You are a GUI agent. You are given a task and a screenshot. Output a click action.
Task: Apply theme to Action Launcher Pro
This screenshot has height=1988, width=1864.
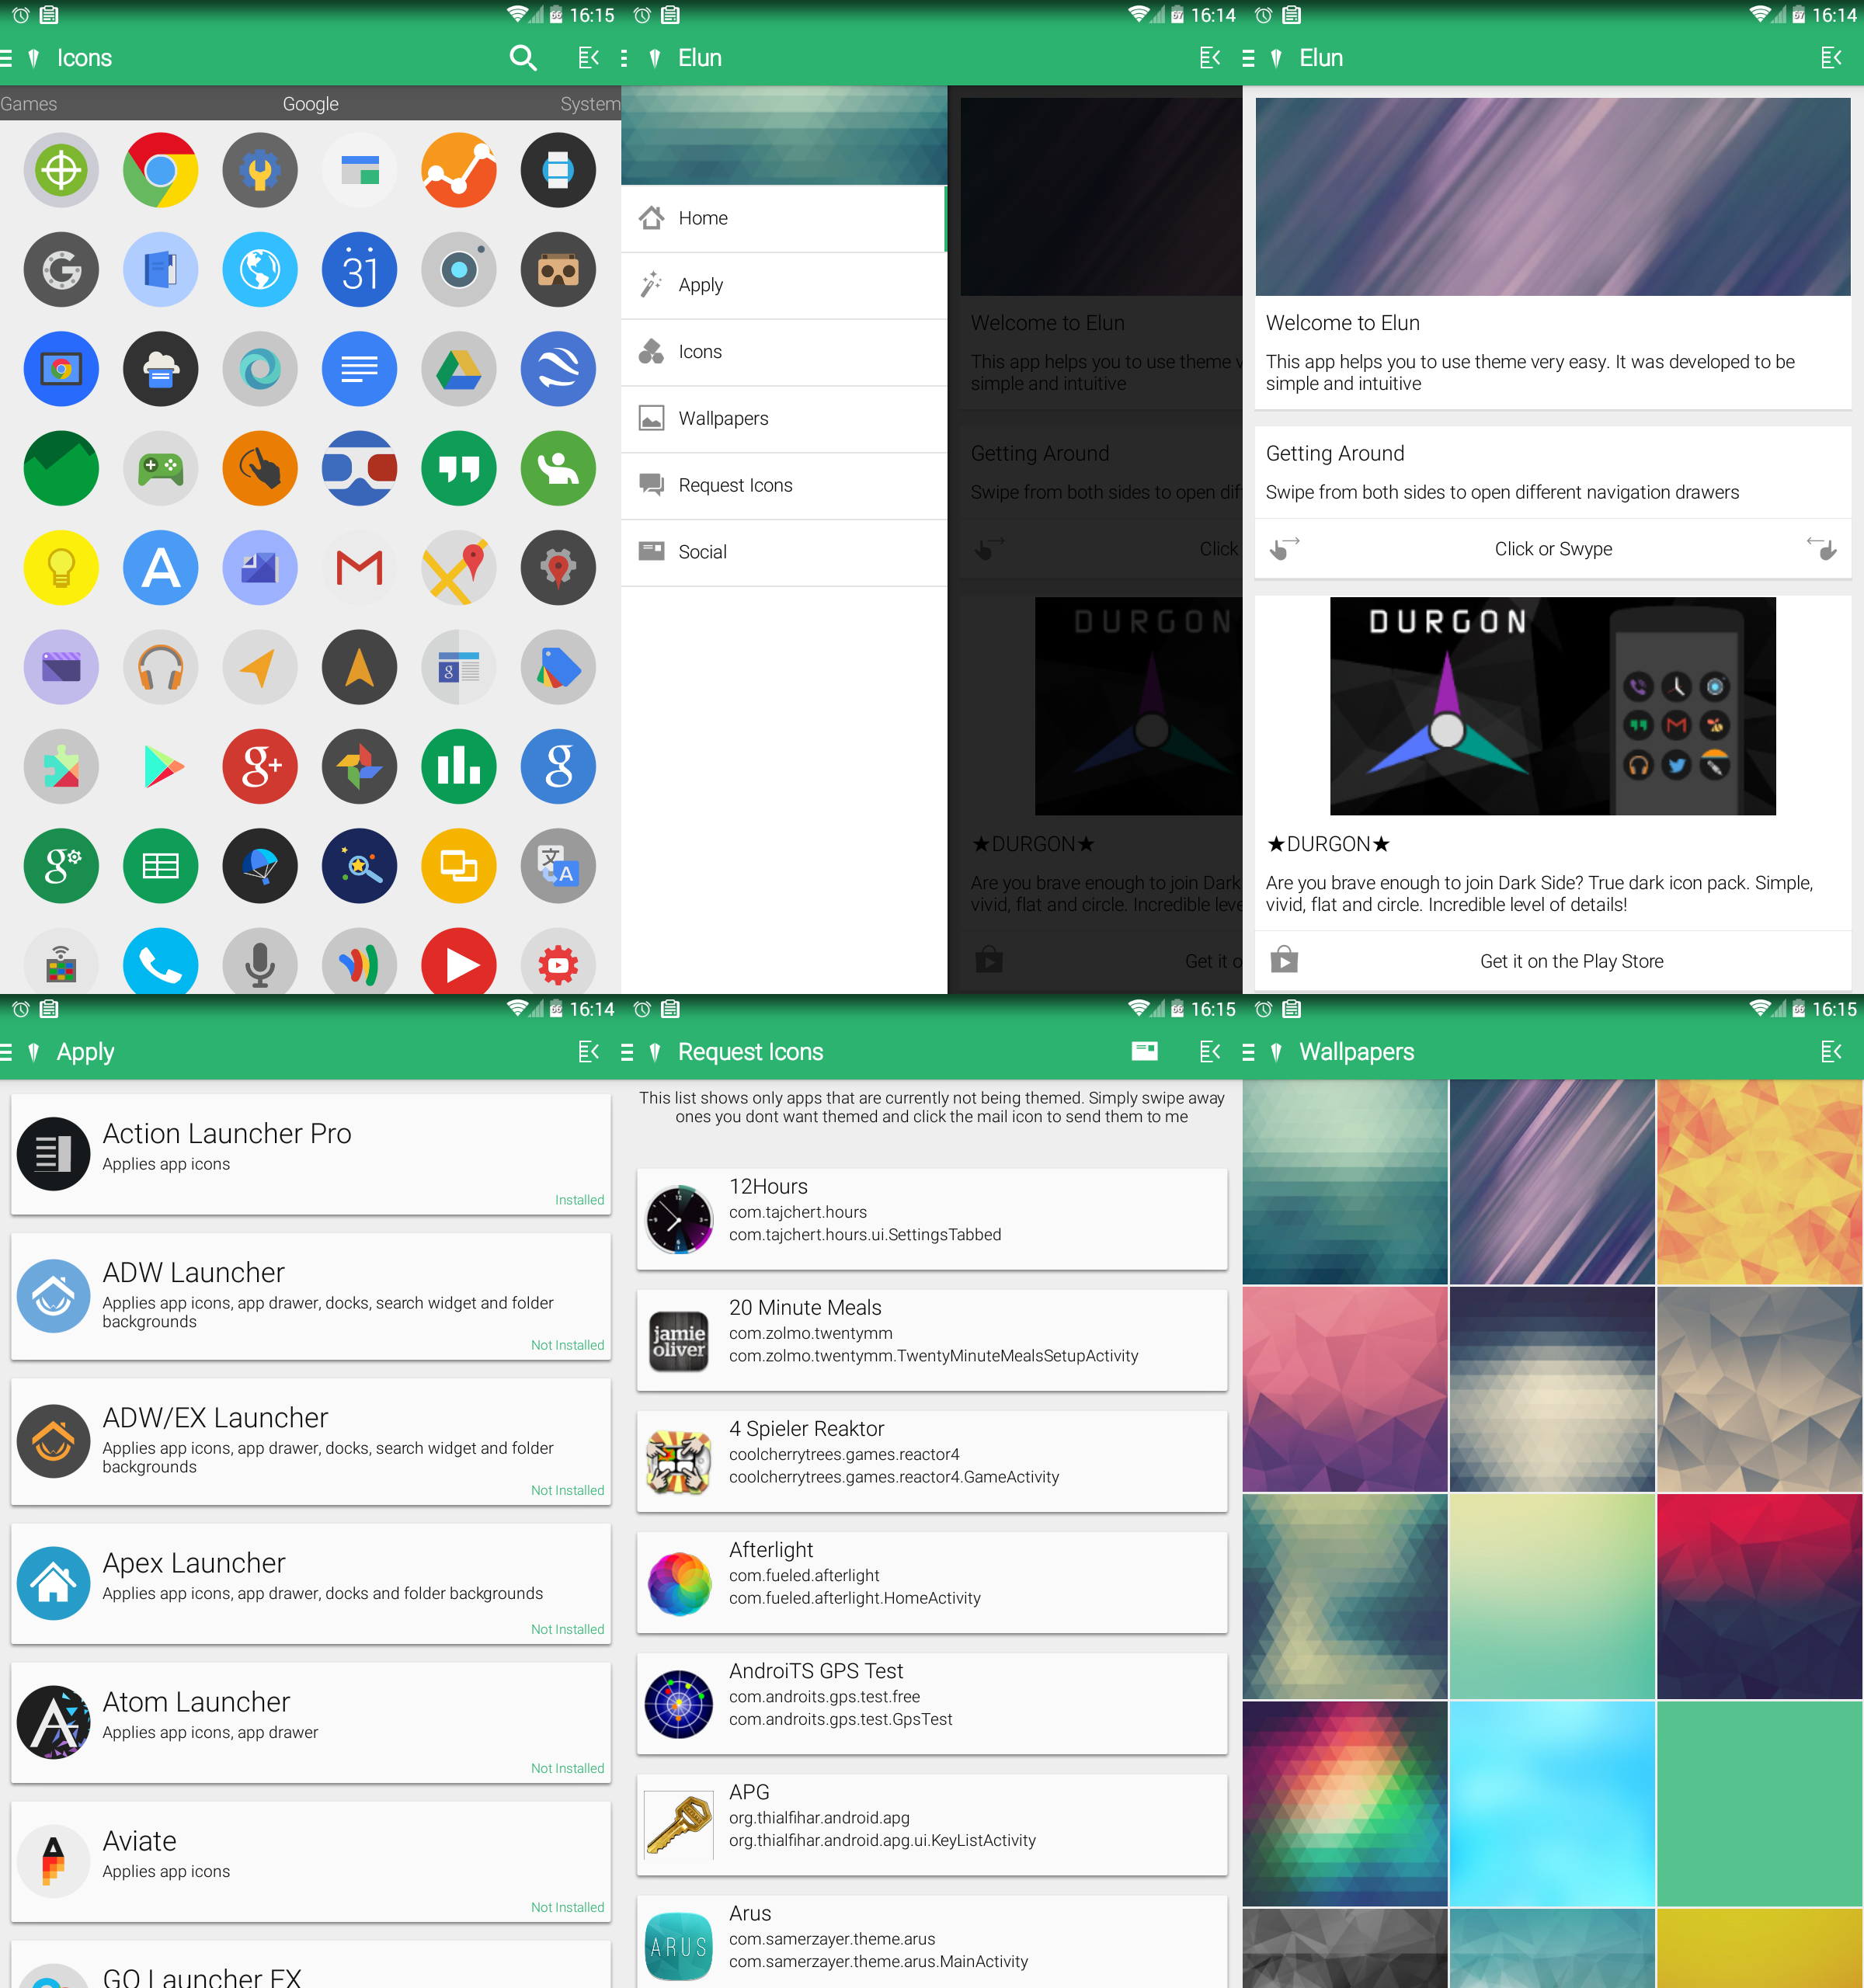tap(310, 1154)
